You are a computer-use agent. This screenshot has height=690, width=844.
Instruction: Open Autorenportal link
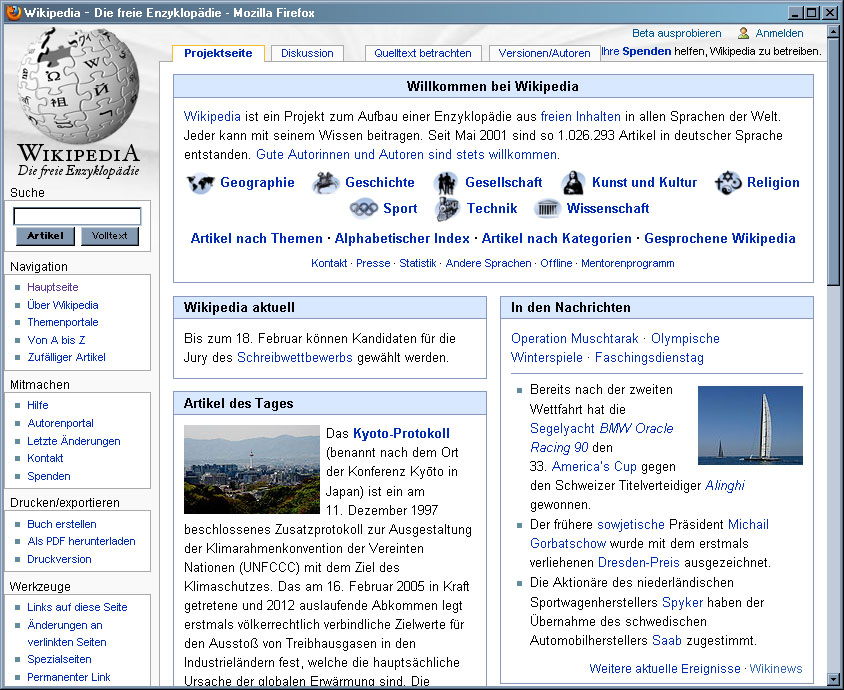[60, 424]
